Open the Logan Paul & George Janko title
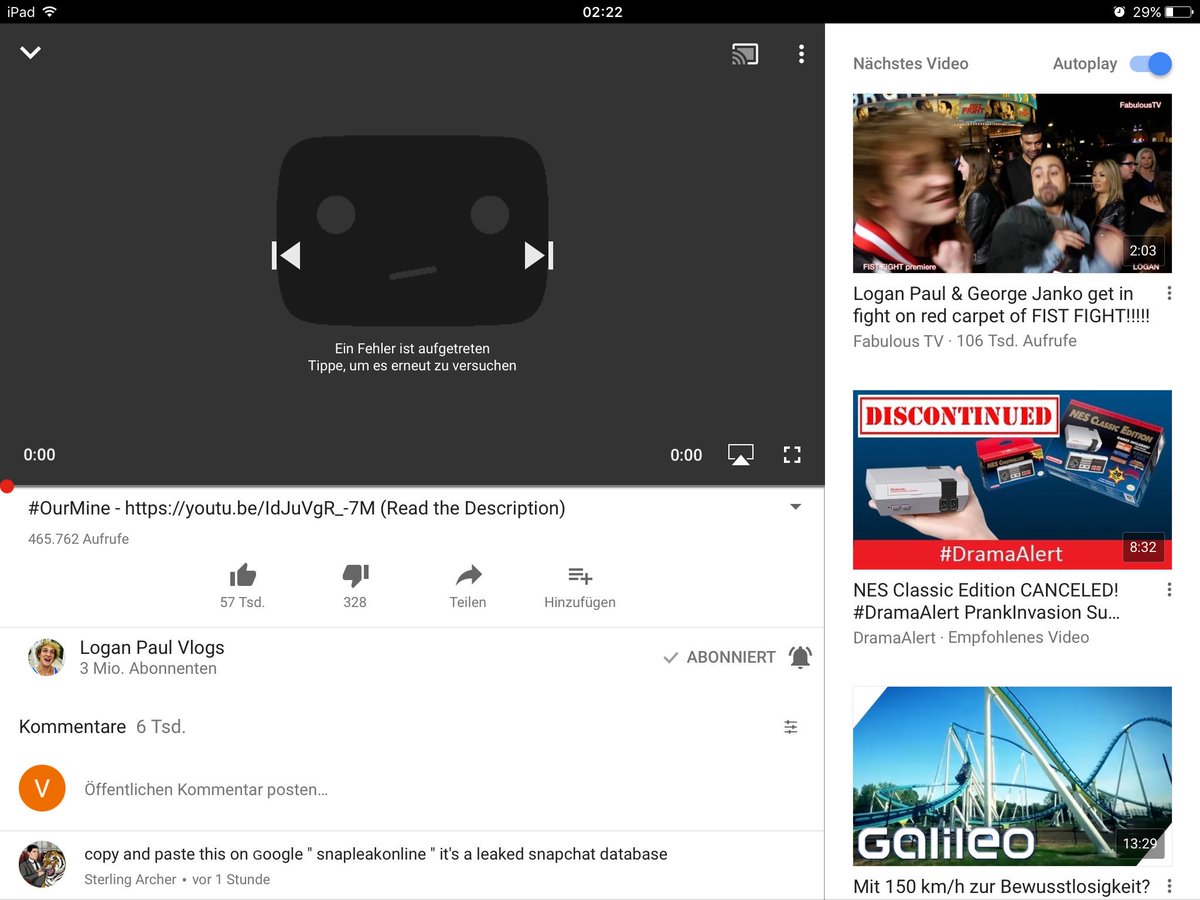Image resolution: width=1200 pixels, height=900 pixels. pyautogui.click(x=1001, y=305)
